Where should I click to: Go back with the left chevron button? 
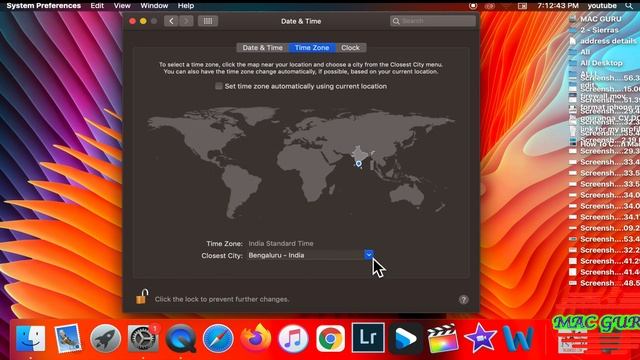171,21
